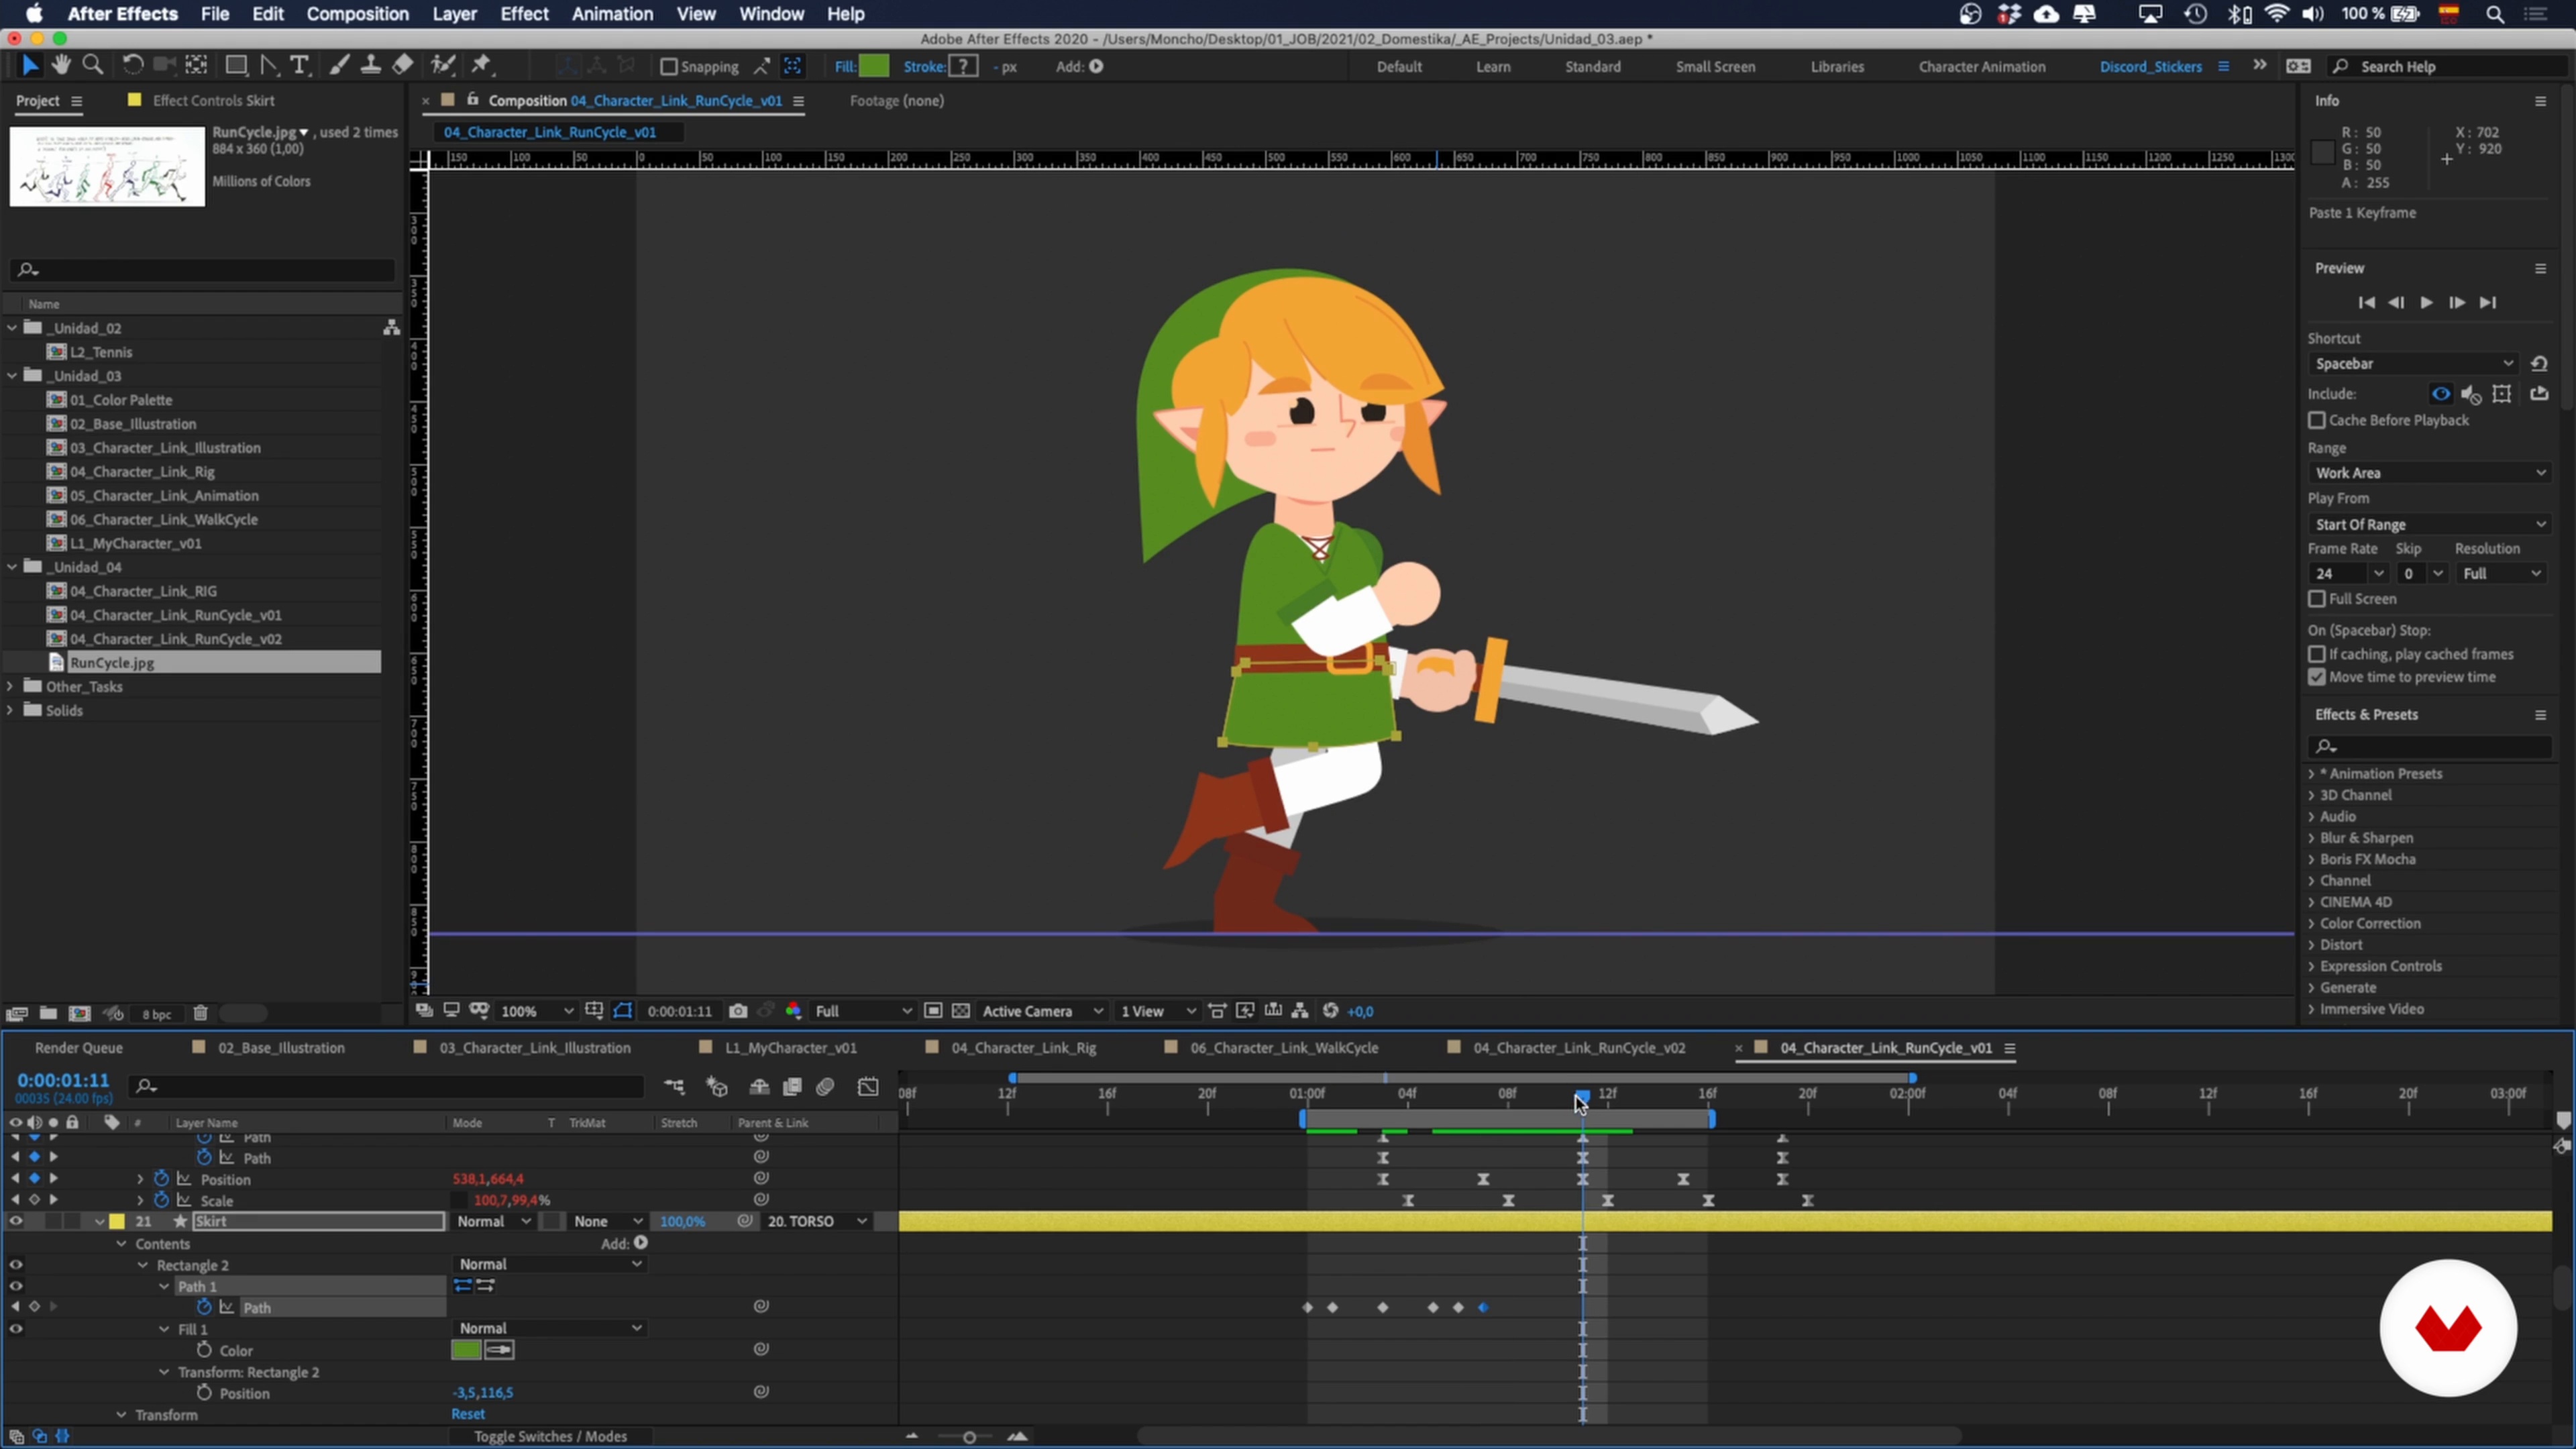This screenshot has width=2576, height=1449.
Task: Collapse the _Unidad_03 folder
Action: coord(12,376)
